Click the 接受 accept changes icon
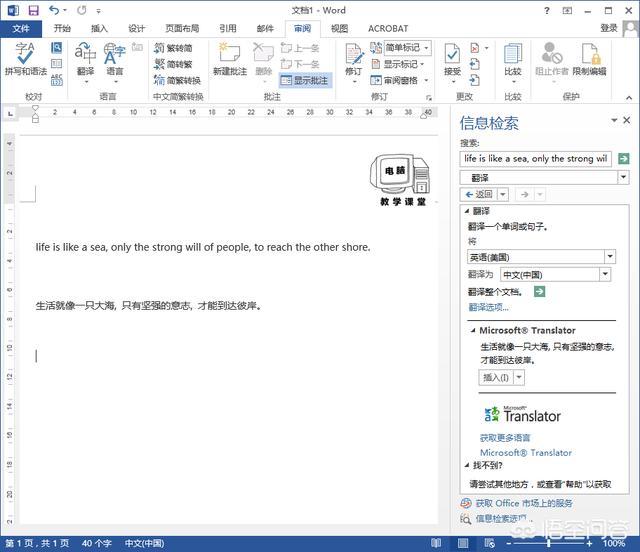The image size is (640, 552). [452, 58]
